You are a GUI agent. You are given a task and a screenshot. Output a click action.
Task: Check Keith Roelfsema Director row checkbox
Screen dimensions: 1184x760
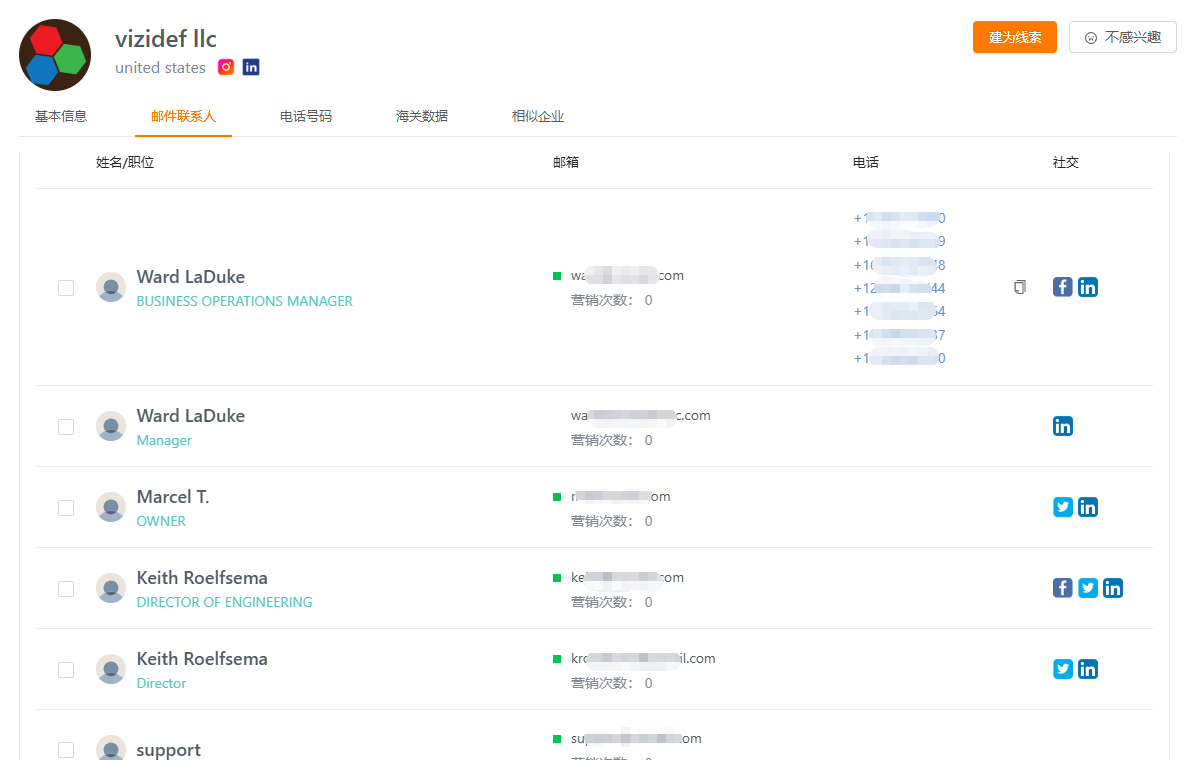(66, 669)
